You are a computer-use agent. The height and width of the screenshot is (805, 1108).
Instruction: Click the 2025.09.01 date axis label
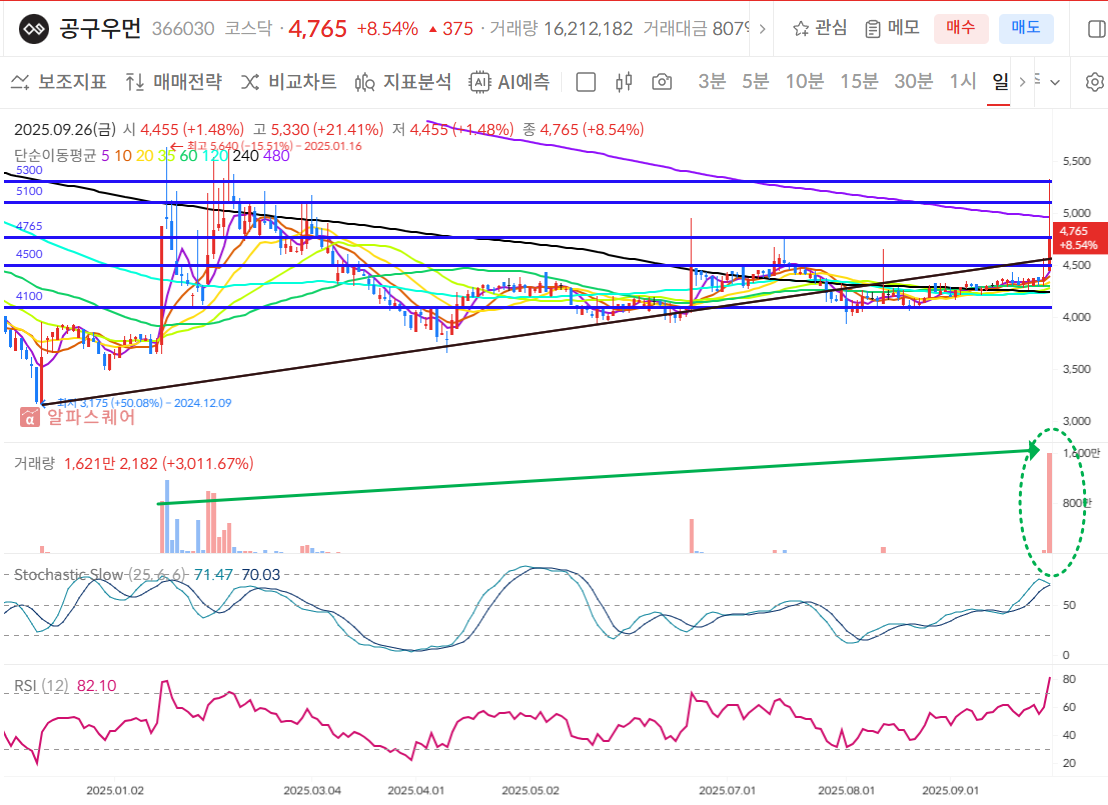click(x=950, y=790)
